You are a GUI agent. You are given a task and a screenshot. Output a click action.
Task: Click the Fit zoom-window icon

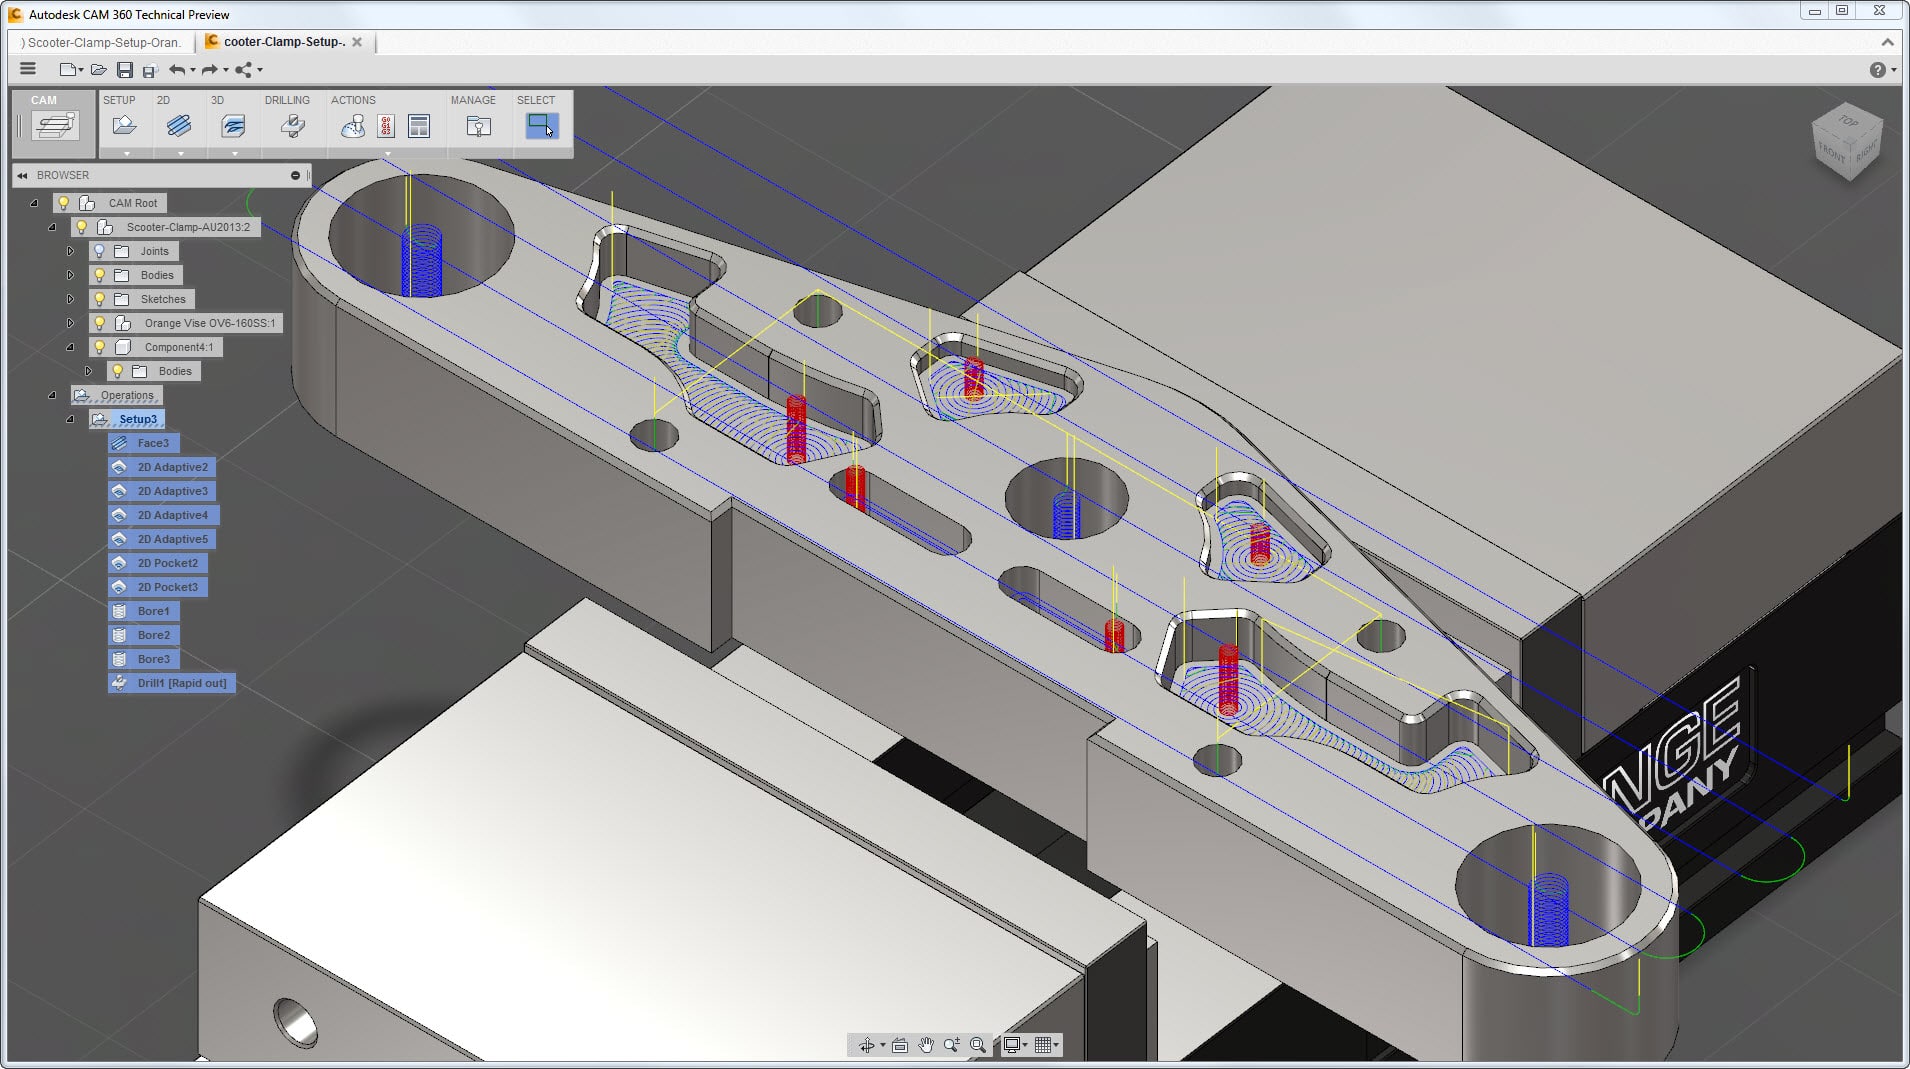coord(978,1045)
